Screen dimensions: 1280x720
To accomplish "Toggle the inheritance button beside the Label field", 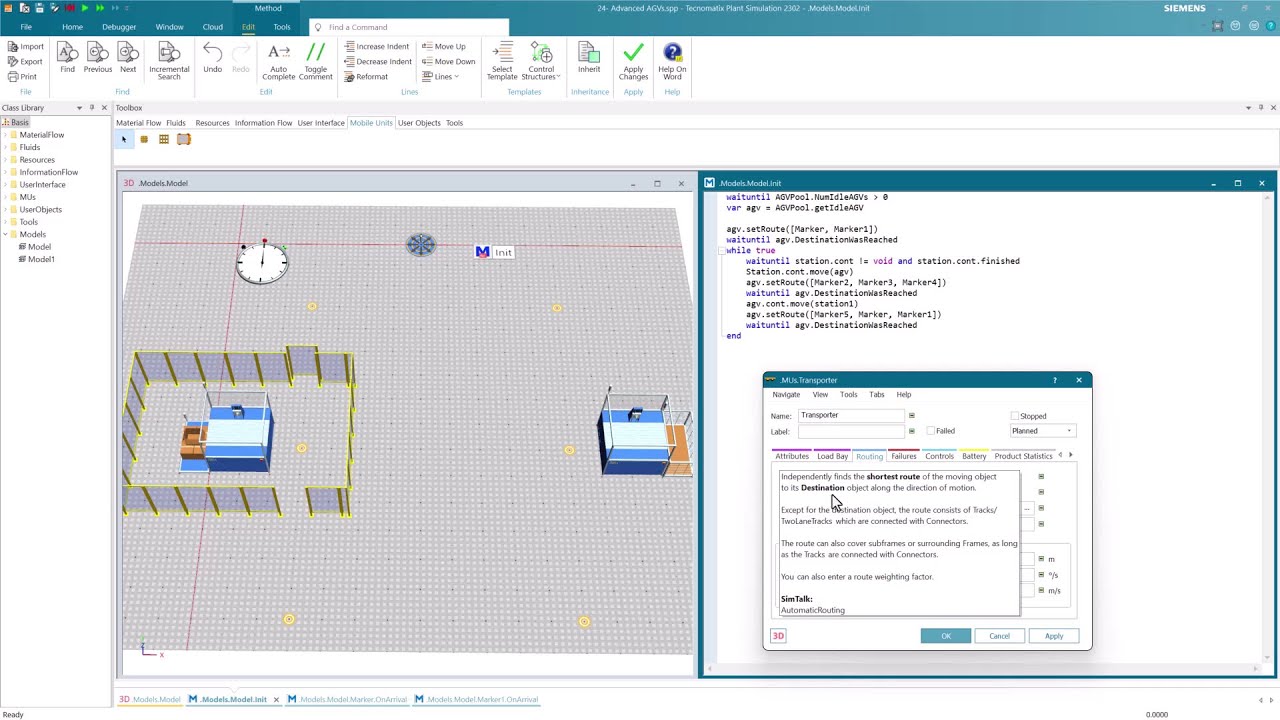I will pyautogui.click(x=911, y=431).
